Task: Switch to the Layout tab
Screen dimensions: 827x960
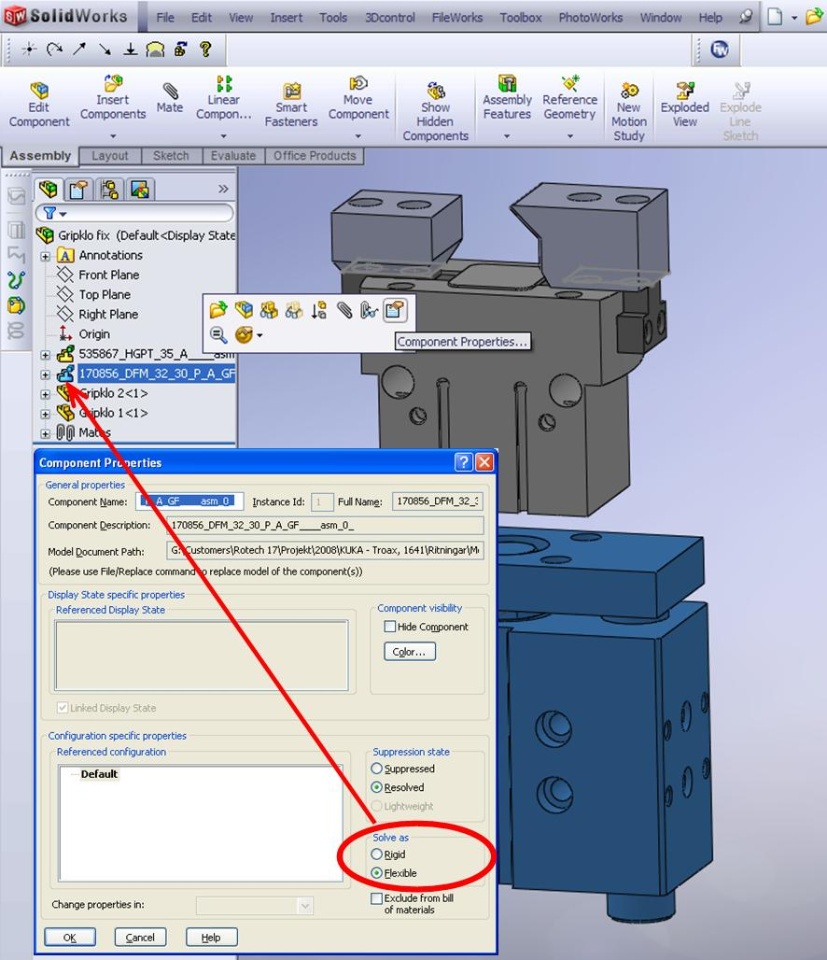Action: click(x=110, y=156)
